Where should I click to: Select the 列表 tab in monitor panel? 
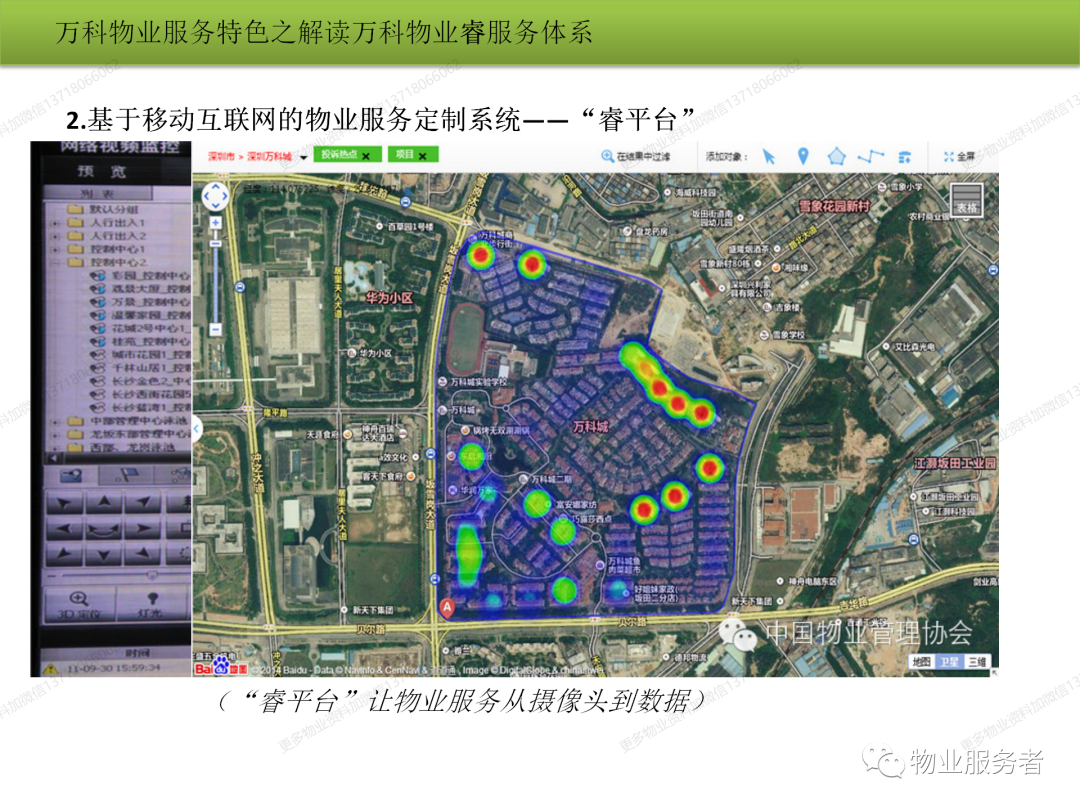point(97,194)
